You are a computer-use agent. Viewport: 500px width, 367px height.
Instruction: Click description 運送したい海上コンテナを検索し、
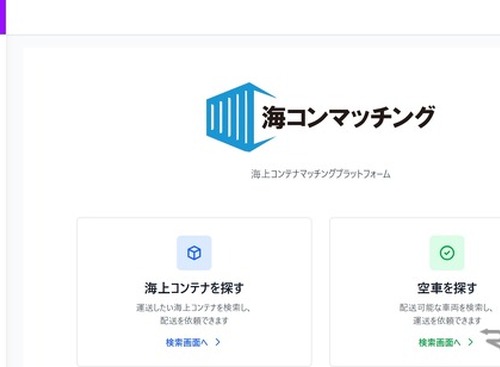(x=194, y=307)
